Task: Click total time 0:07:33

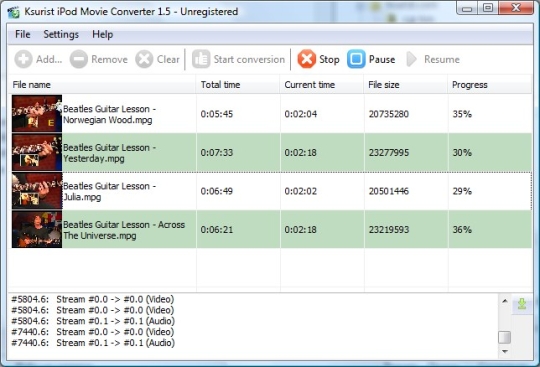Action: tap(217, 153)
